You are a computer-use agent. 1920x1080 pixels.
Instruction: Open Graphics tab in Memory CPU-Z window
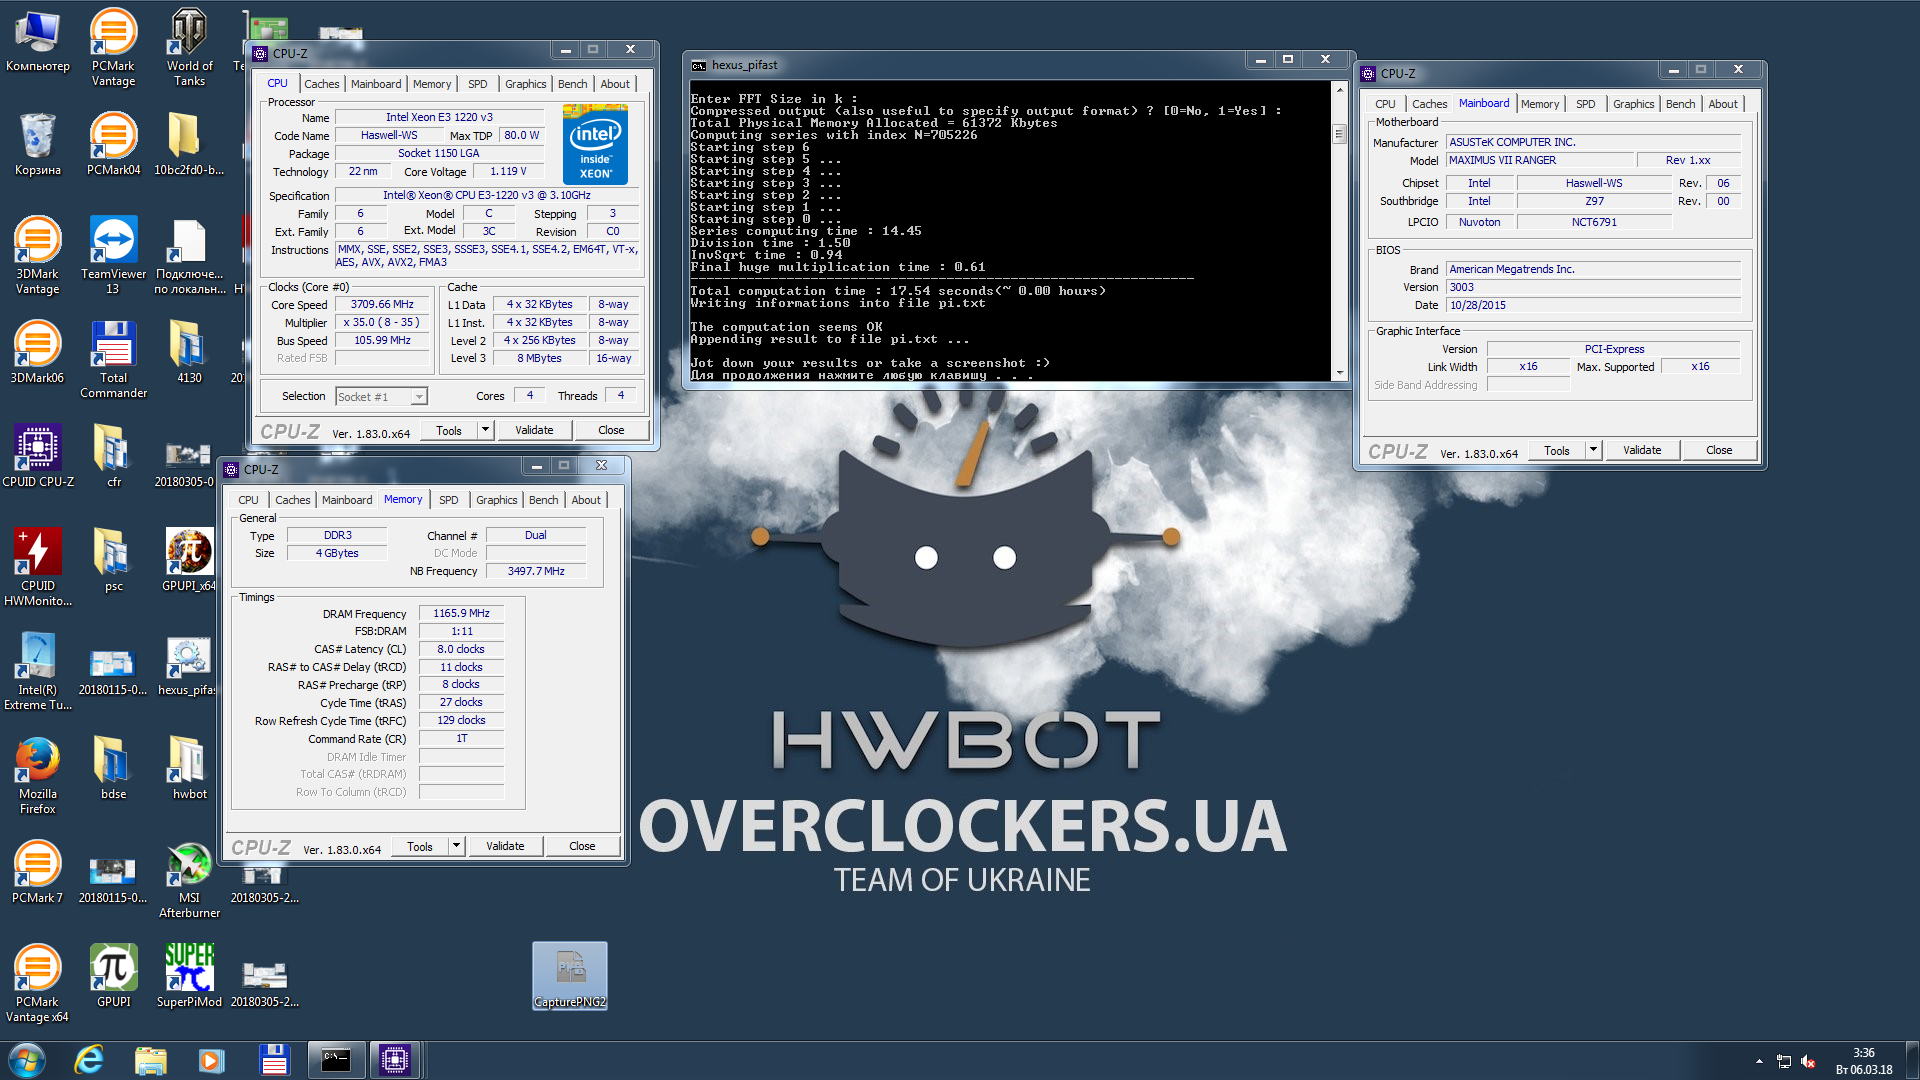click(x=496, y=500)
